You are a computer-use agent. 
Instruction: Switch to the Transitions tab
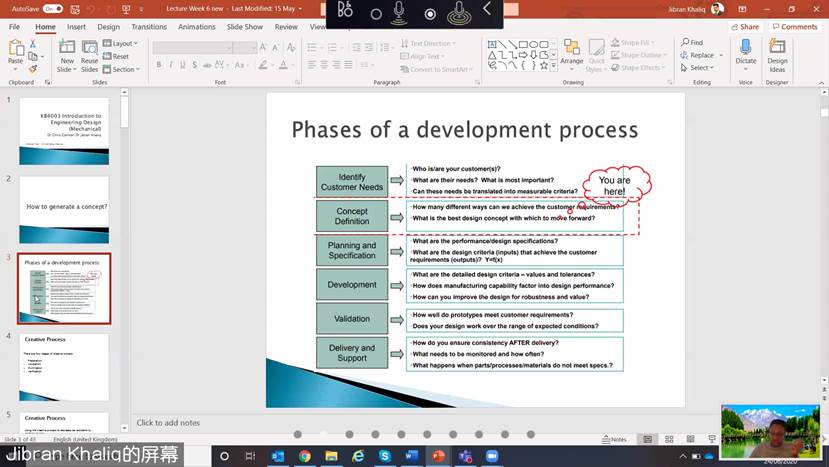149,27
